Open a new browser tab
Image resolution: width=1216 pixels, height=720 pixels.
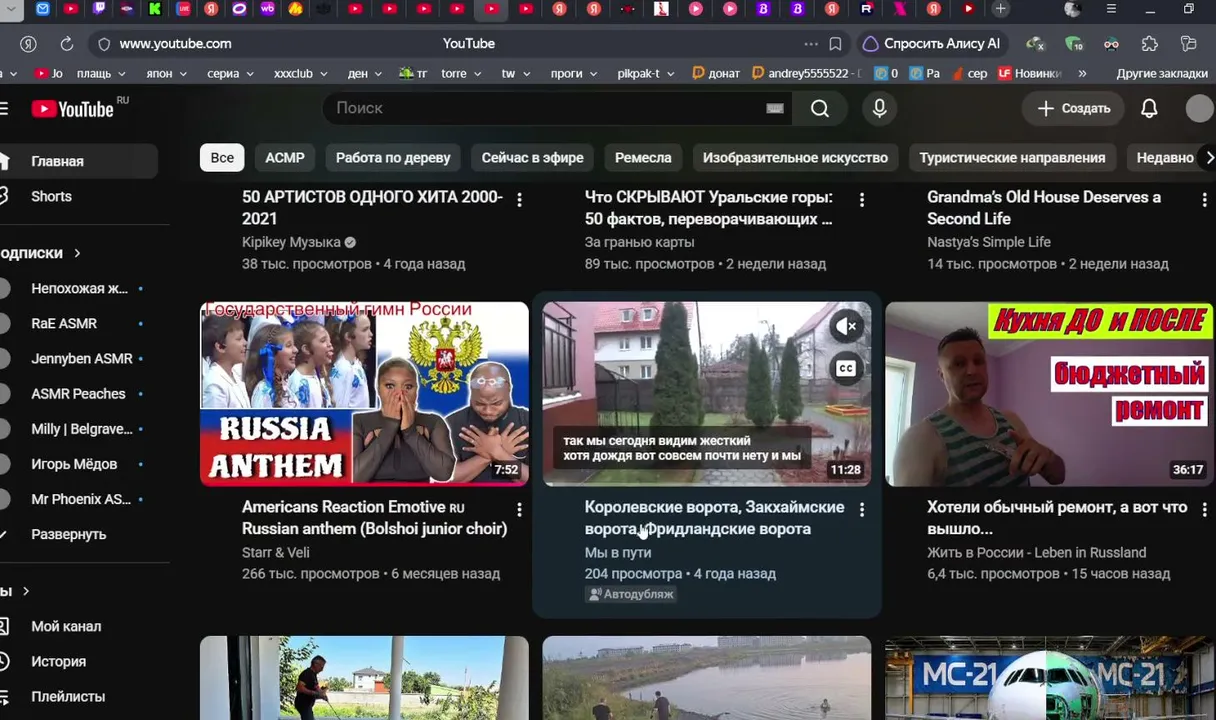pyautogui.click(x=1000, y=9)
